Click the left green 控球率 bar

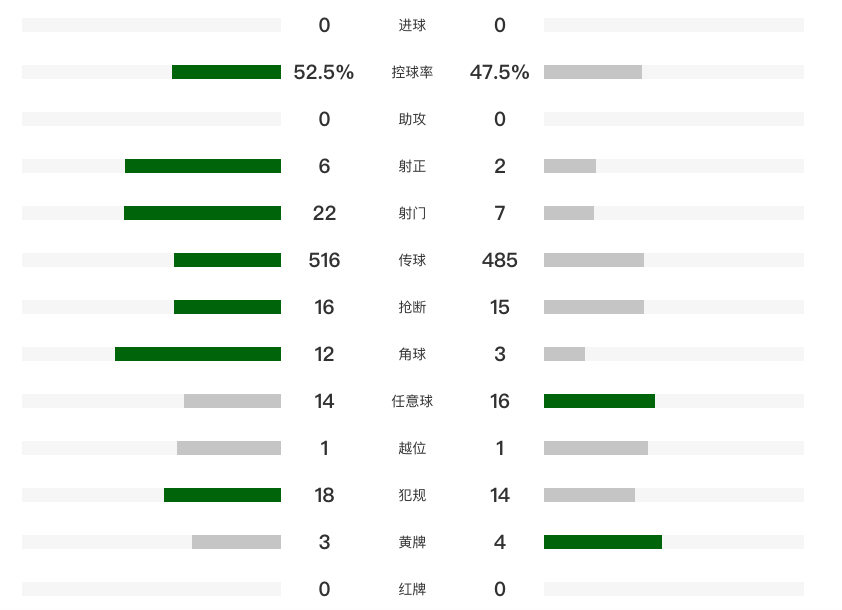[226, 72]
